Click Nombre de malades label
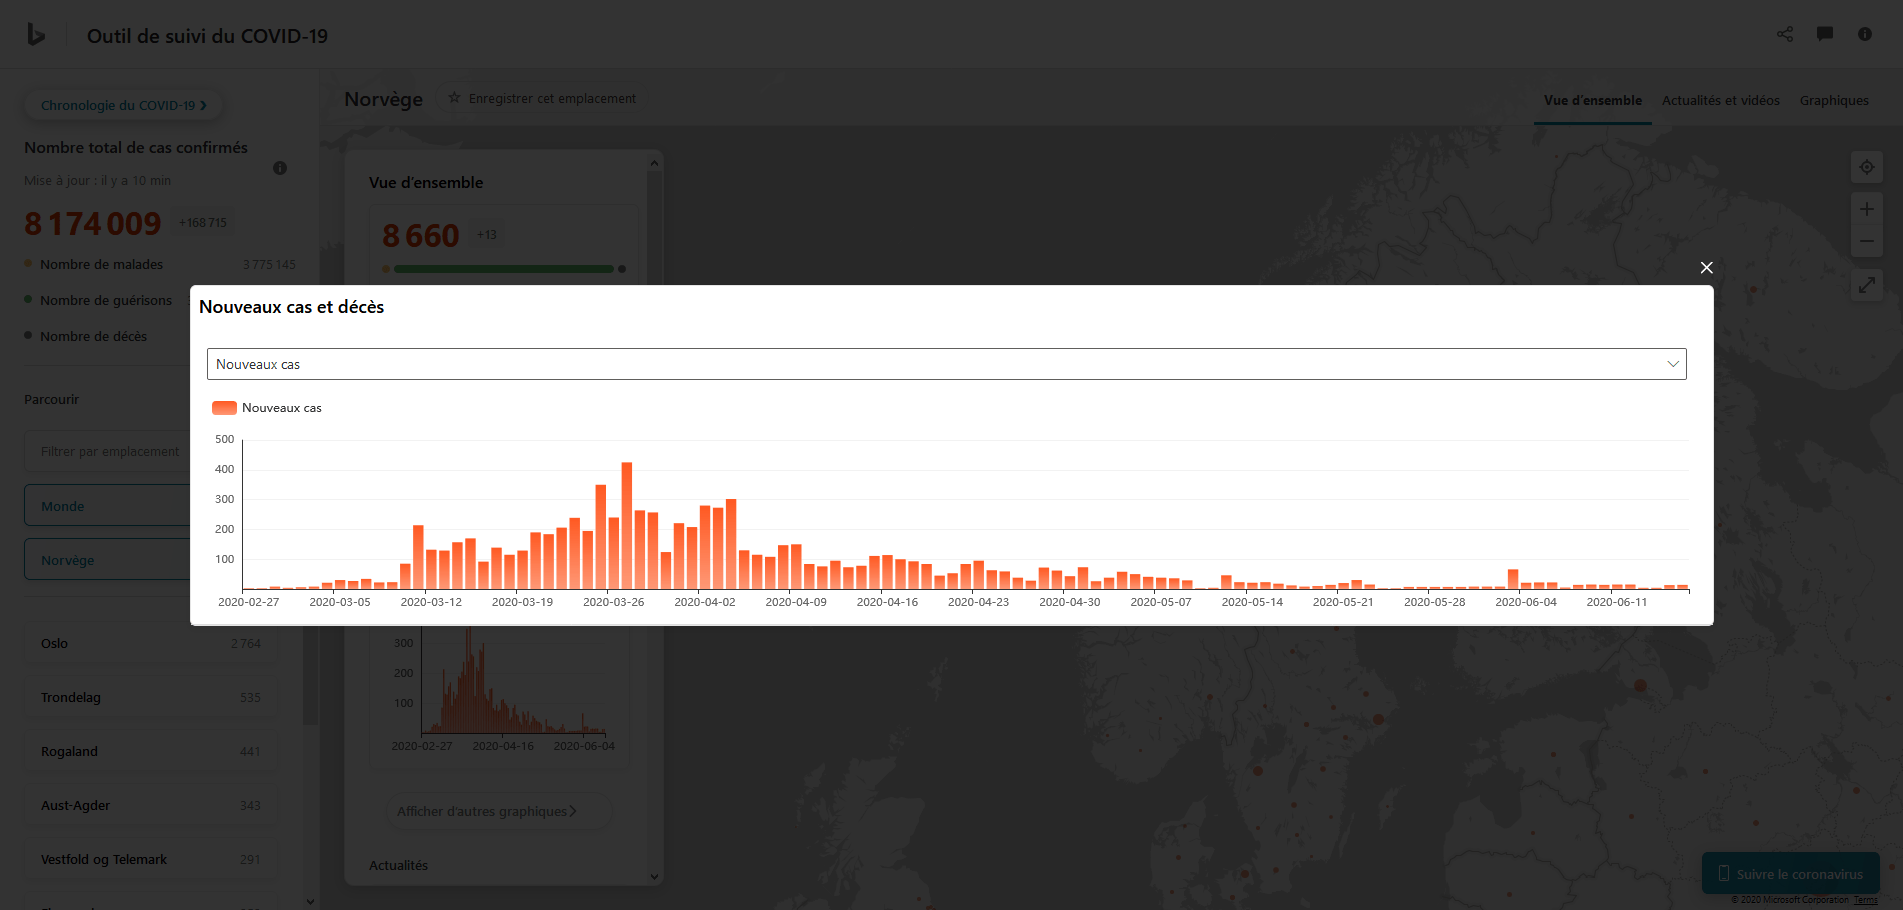Viewport: 1903px width, 910px height. (x=101, y=265)
